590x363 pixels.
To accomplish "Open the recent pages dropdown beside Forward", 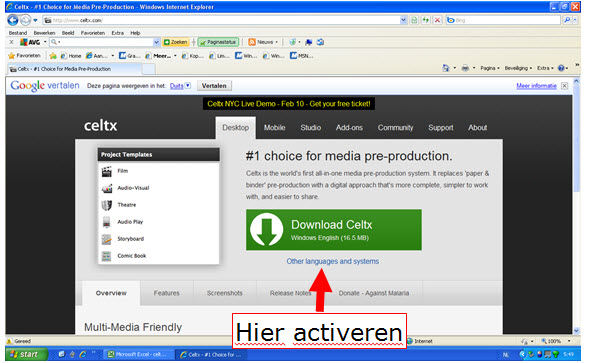I will coord(35,20).
